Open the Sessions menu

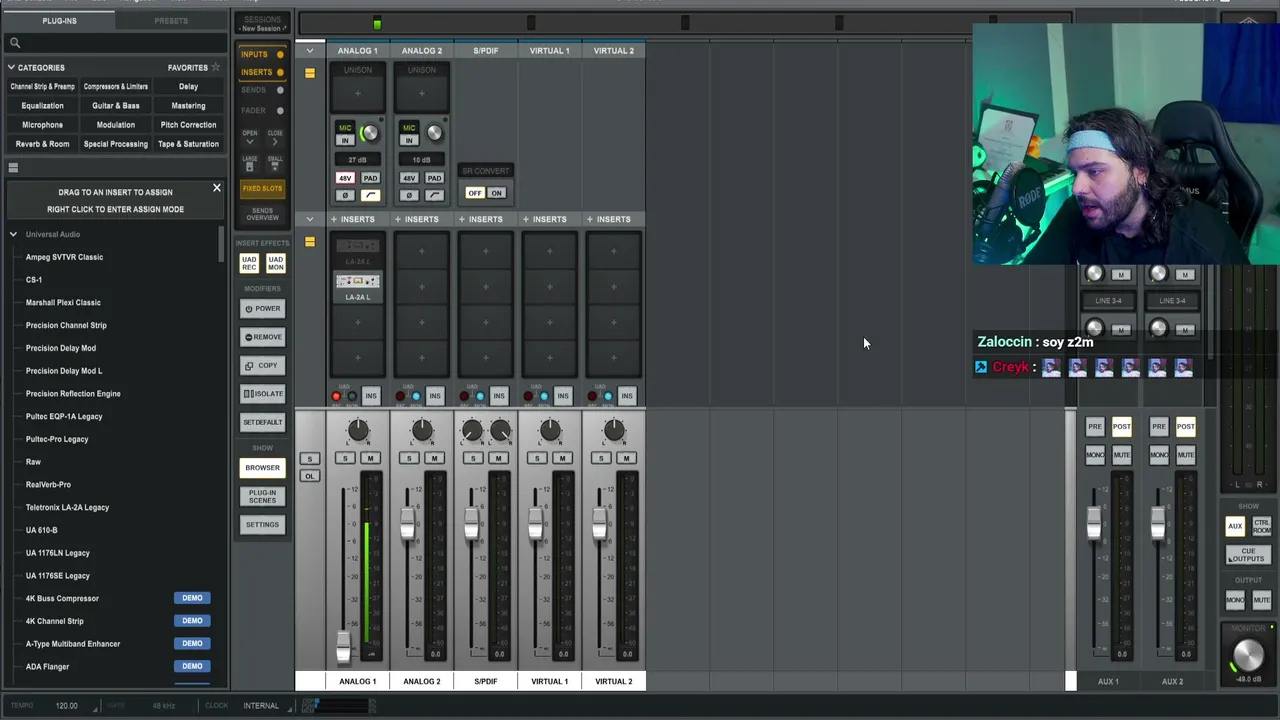(263, 23)
